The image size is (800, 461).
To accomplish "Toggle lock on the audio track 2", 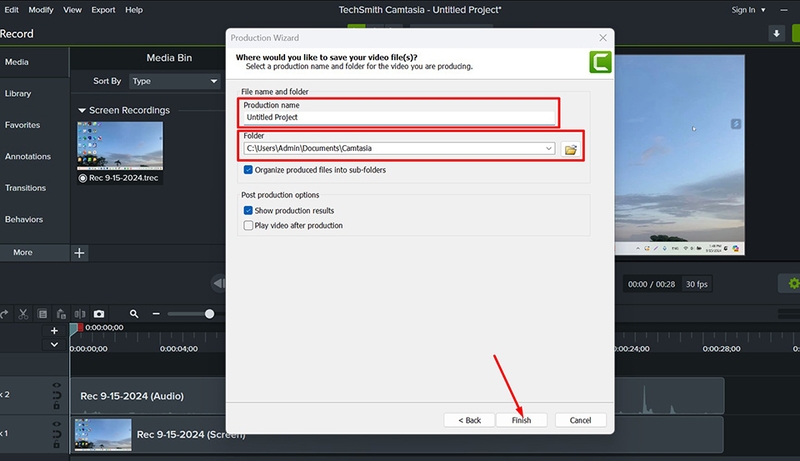I will click(x=56, y=406).
